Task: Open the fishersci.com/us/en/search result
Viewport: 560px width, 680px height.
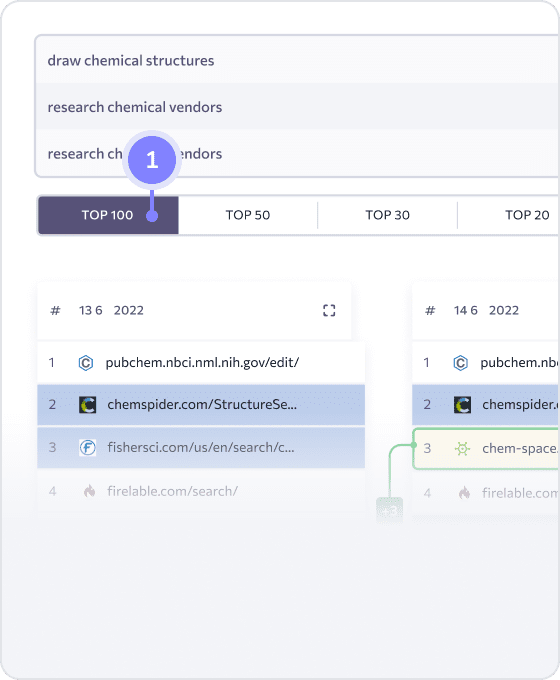Action: pyautogui.click(x=201, y=448)
